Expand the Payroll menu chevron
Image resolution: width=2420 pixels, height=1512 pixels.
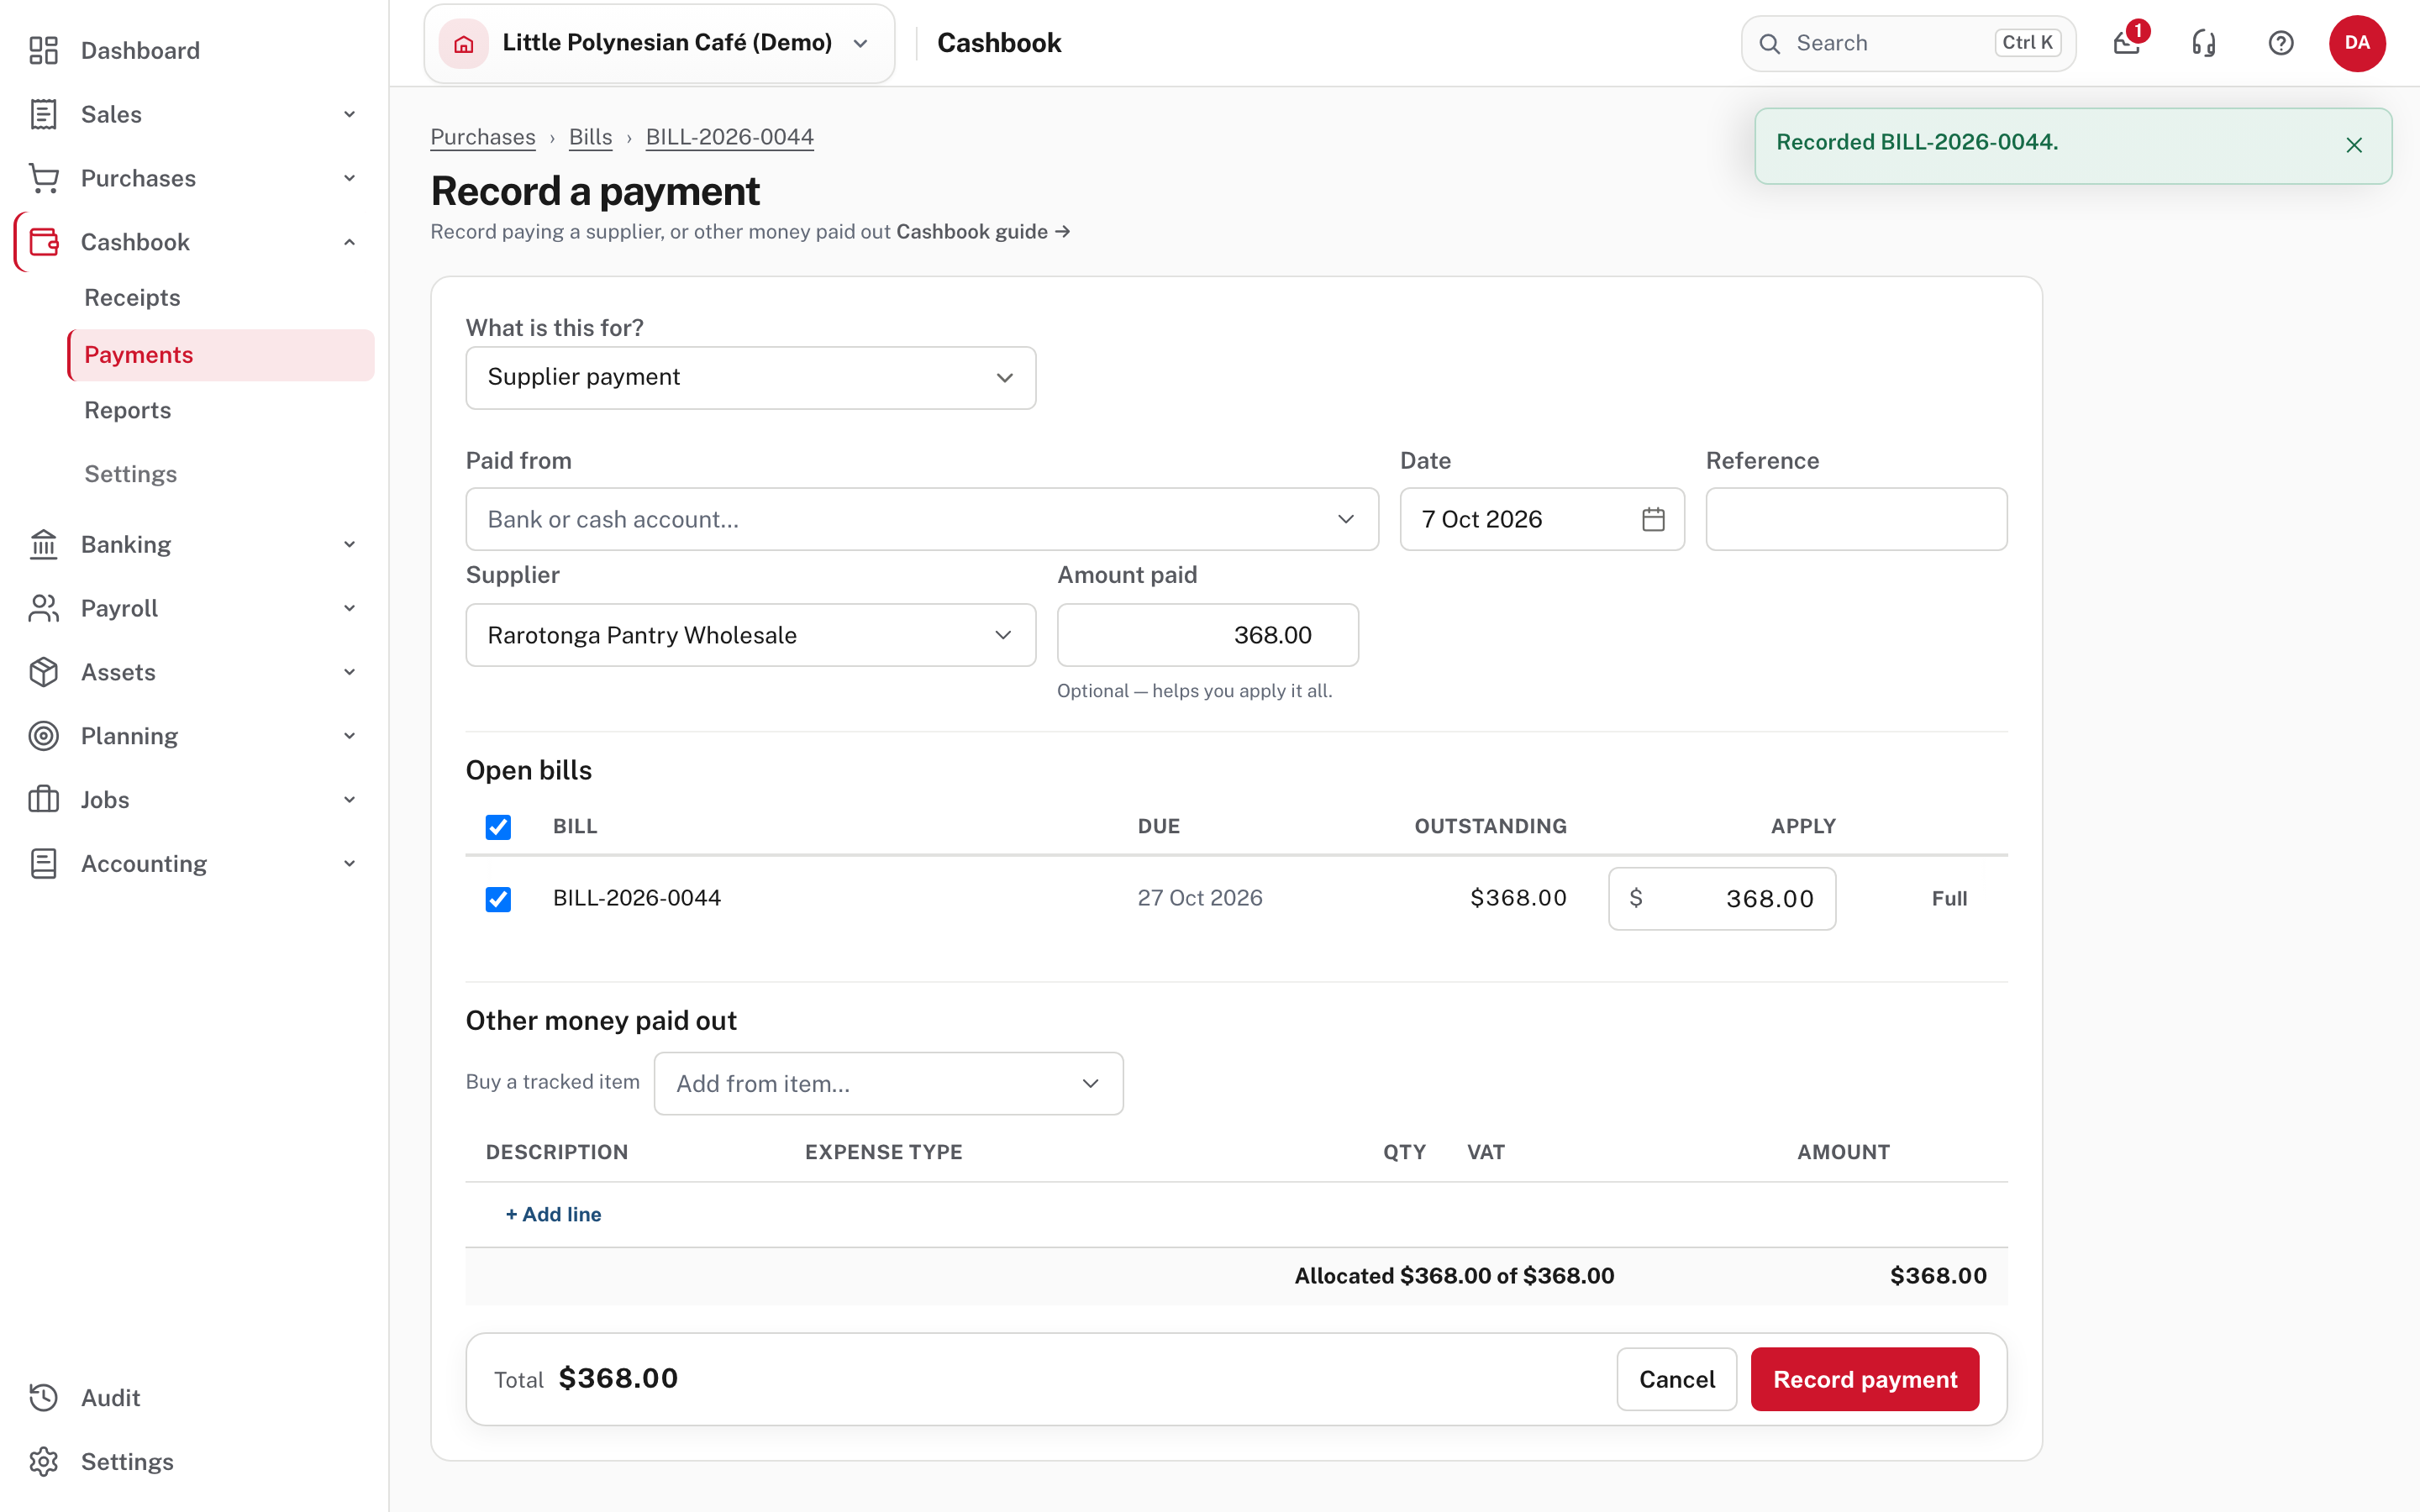[349, 608]
